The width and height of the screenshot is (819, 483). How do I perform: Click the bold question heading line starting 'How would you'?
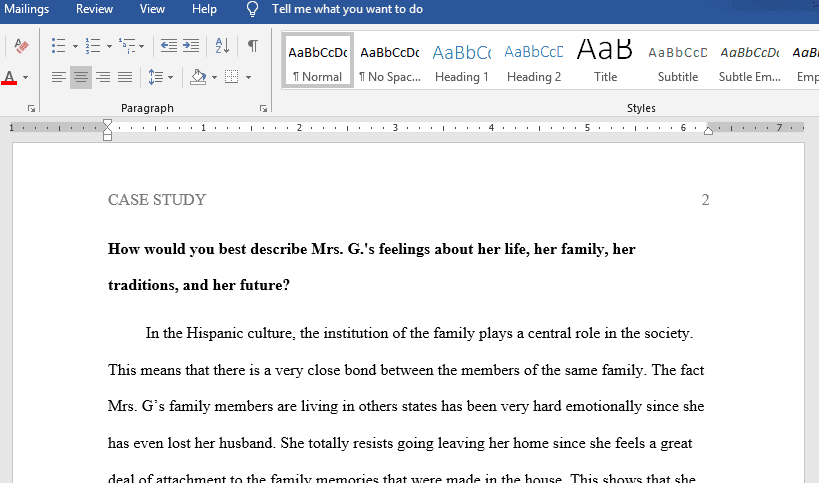371,249
